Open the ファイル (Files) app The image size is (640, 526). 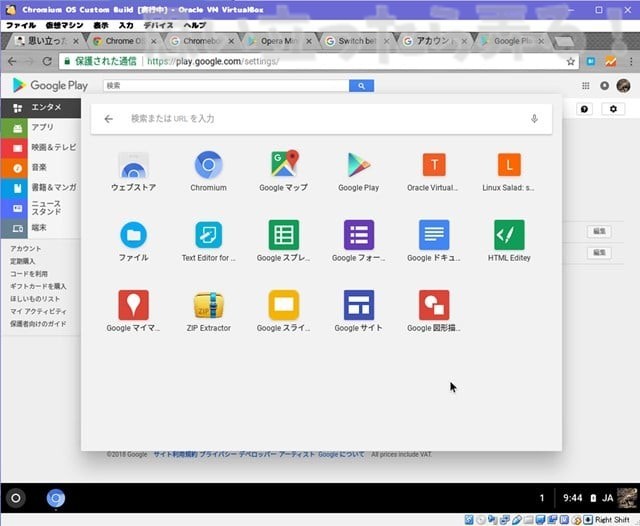coord(133,242)
